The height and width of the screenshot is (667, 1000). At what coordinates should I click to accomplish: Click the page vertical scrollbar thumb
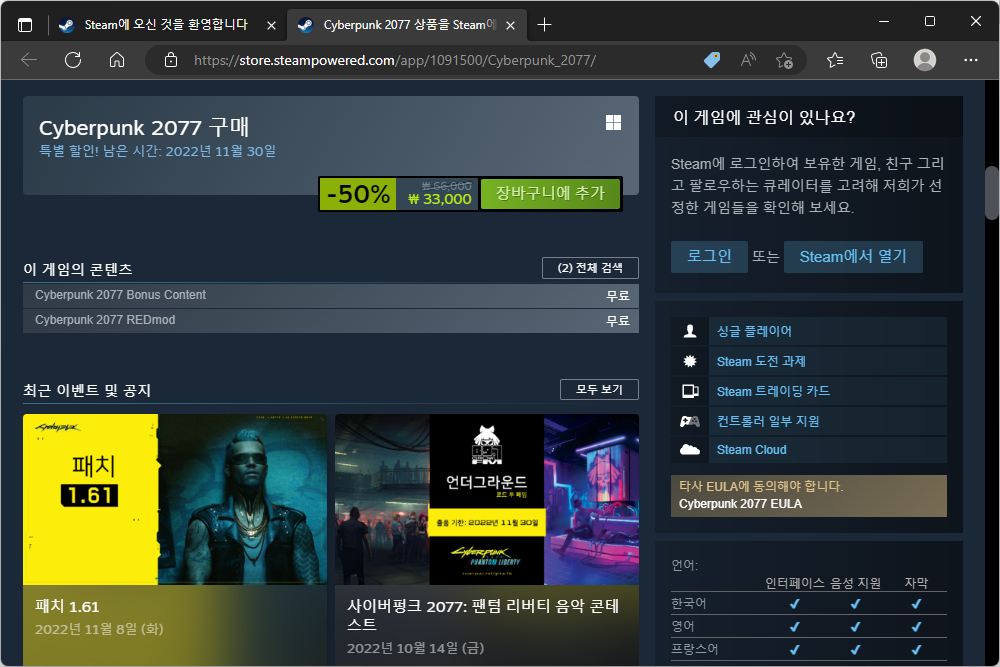[x=991, y=193]
